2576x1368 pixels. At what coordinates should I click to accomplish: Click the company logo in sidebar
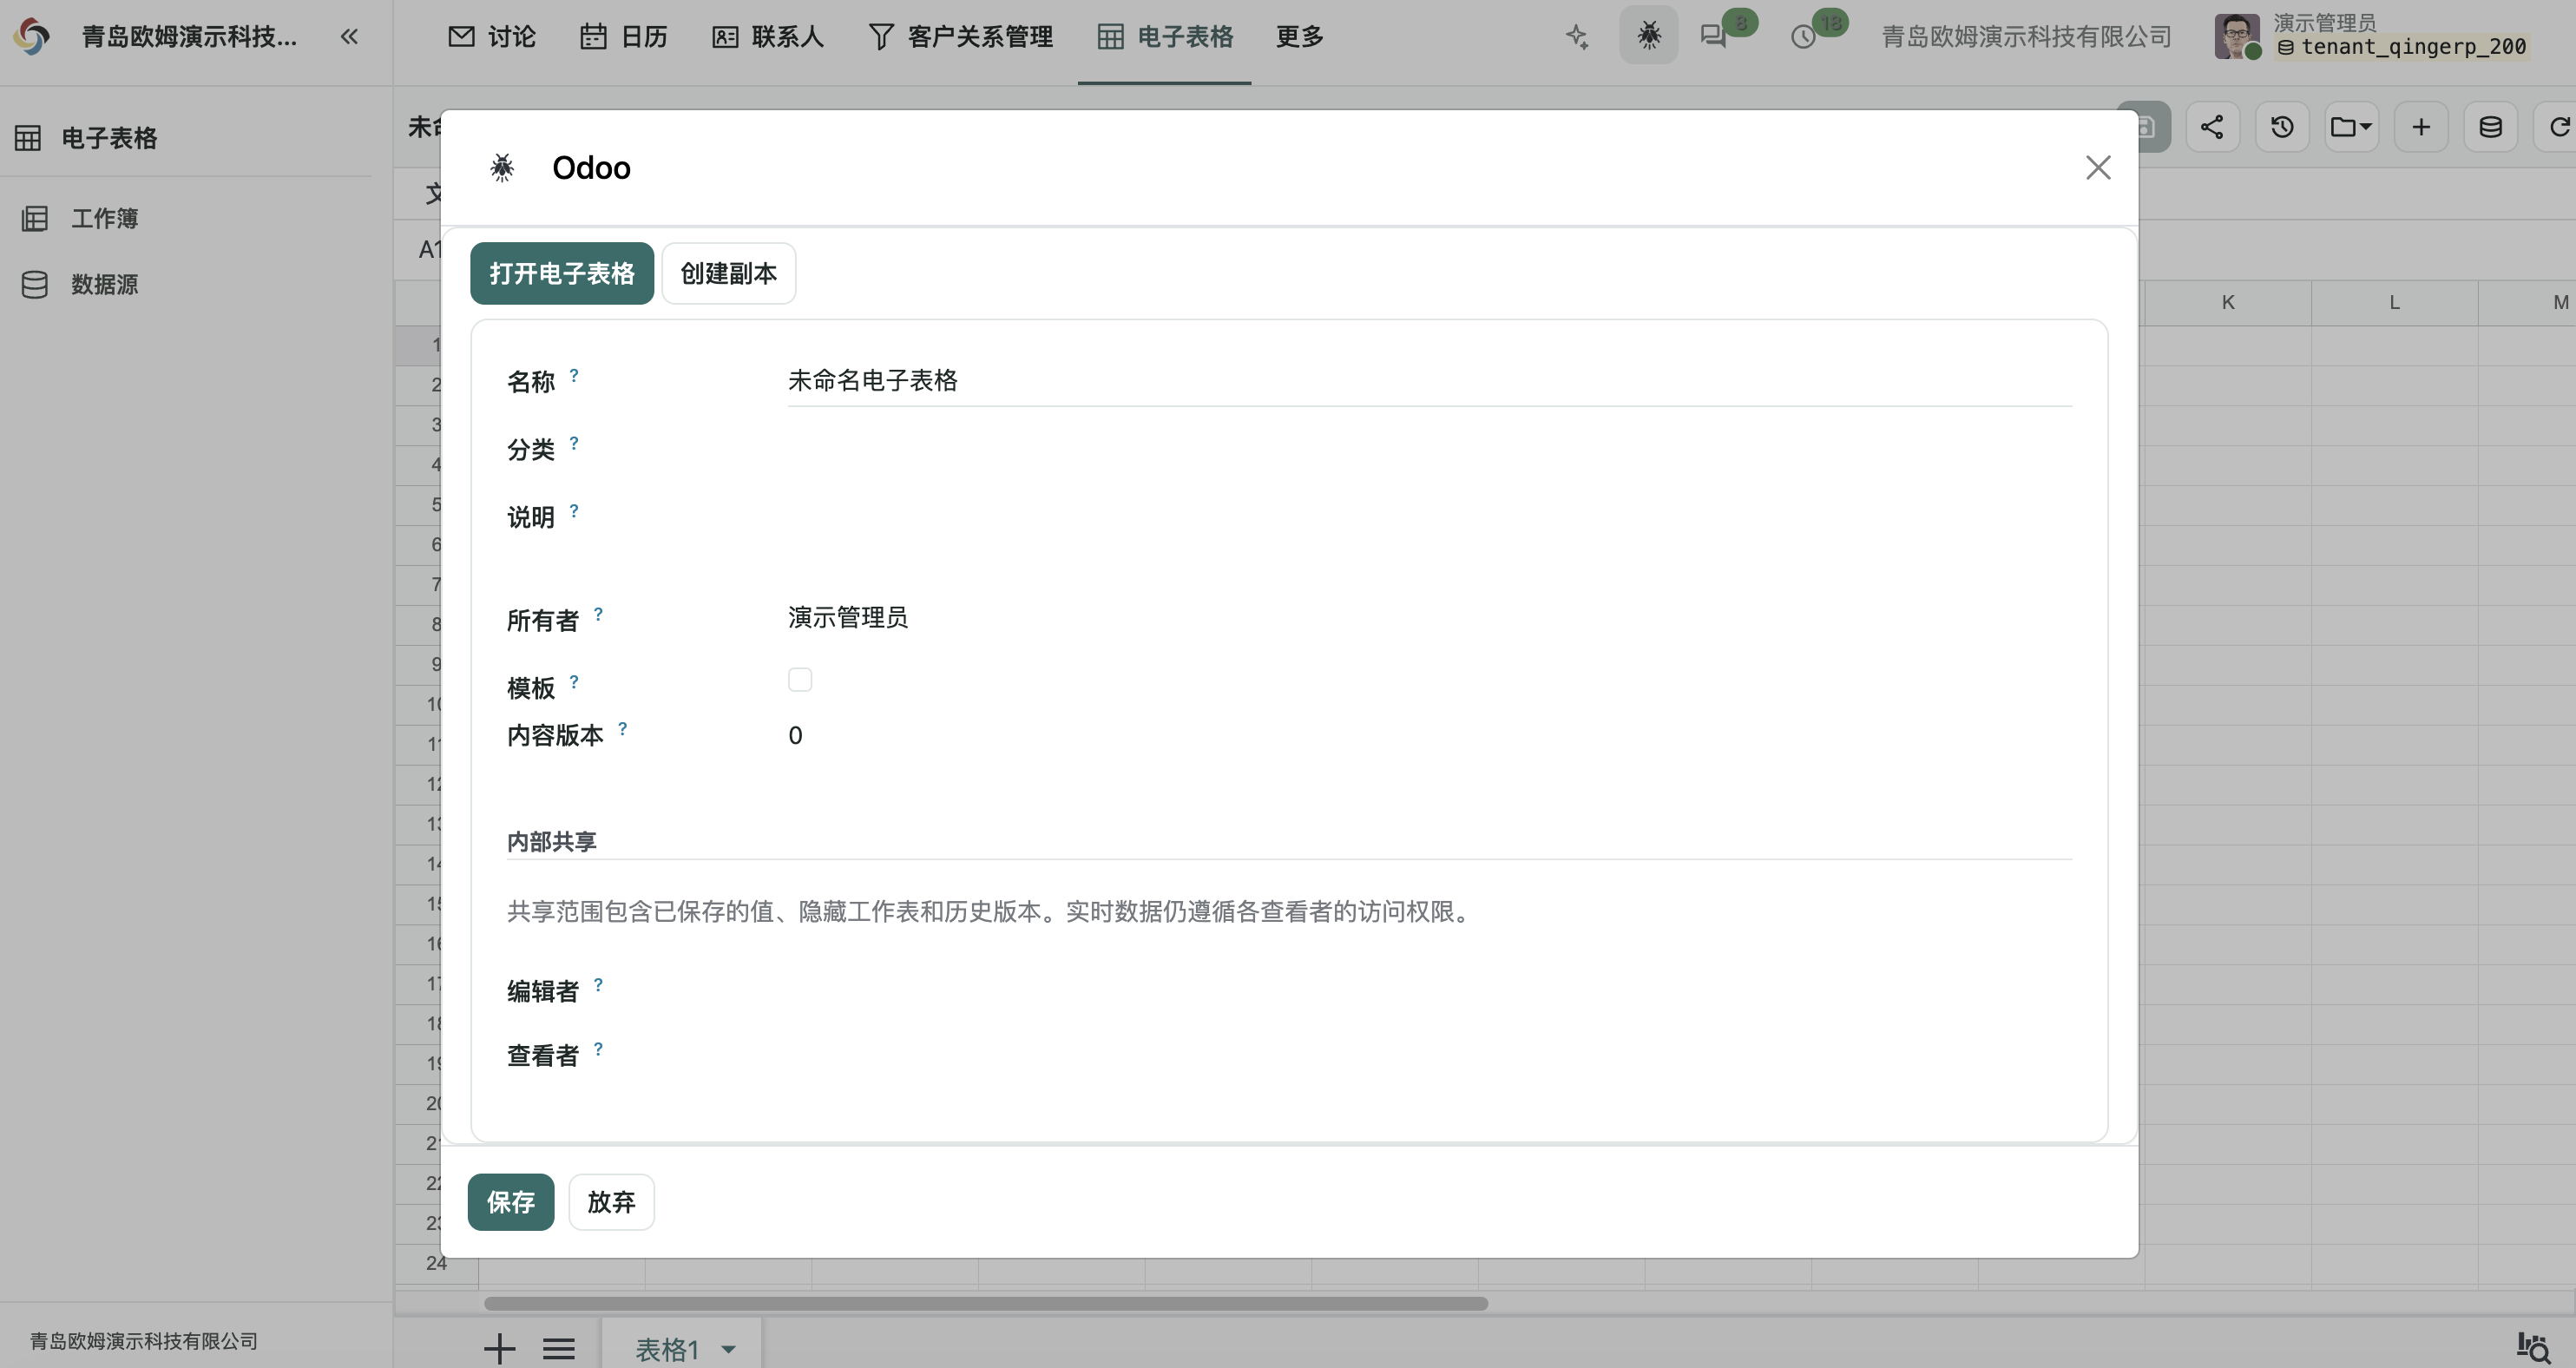pos(32,37)
